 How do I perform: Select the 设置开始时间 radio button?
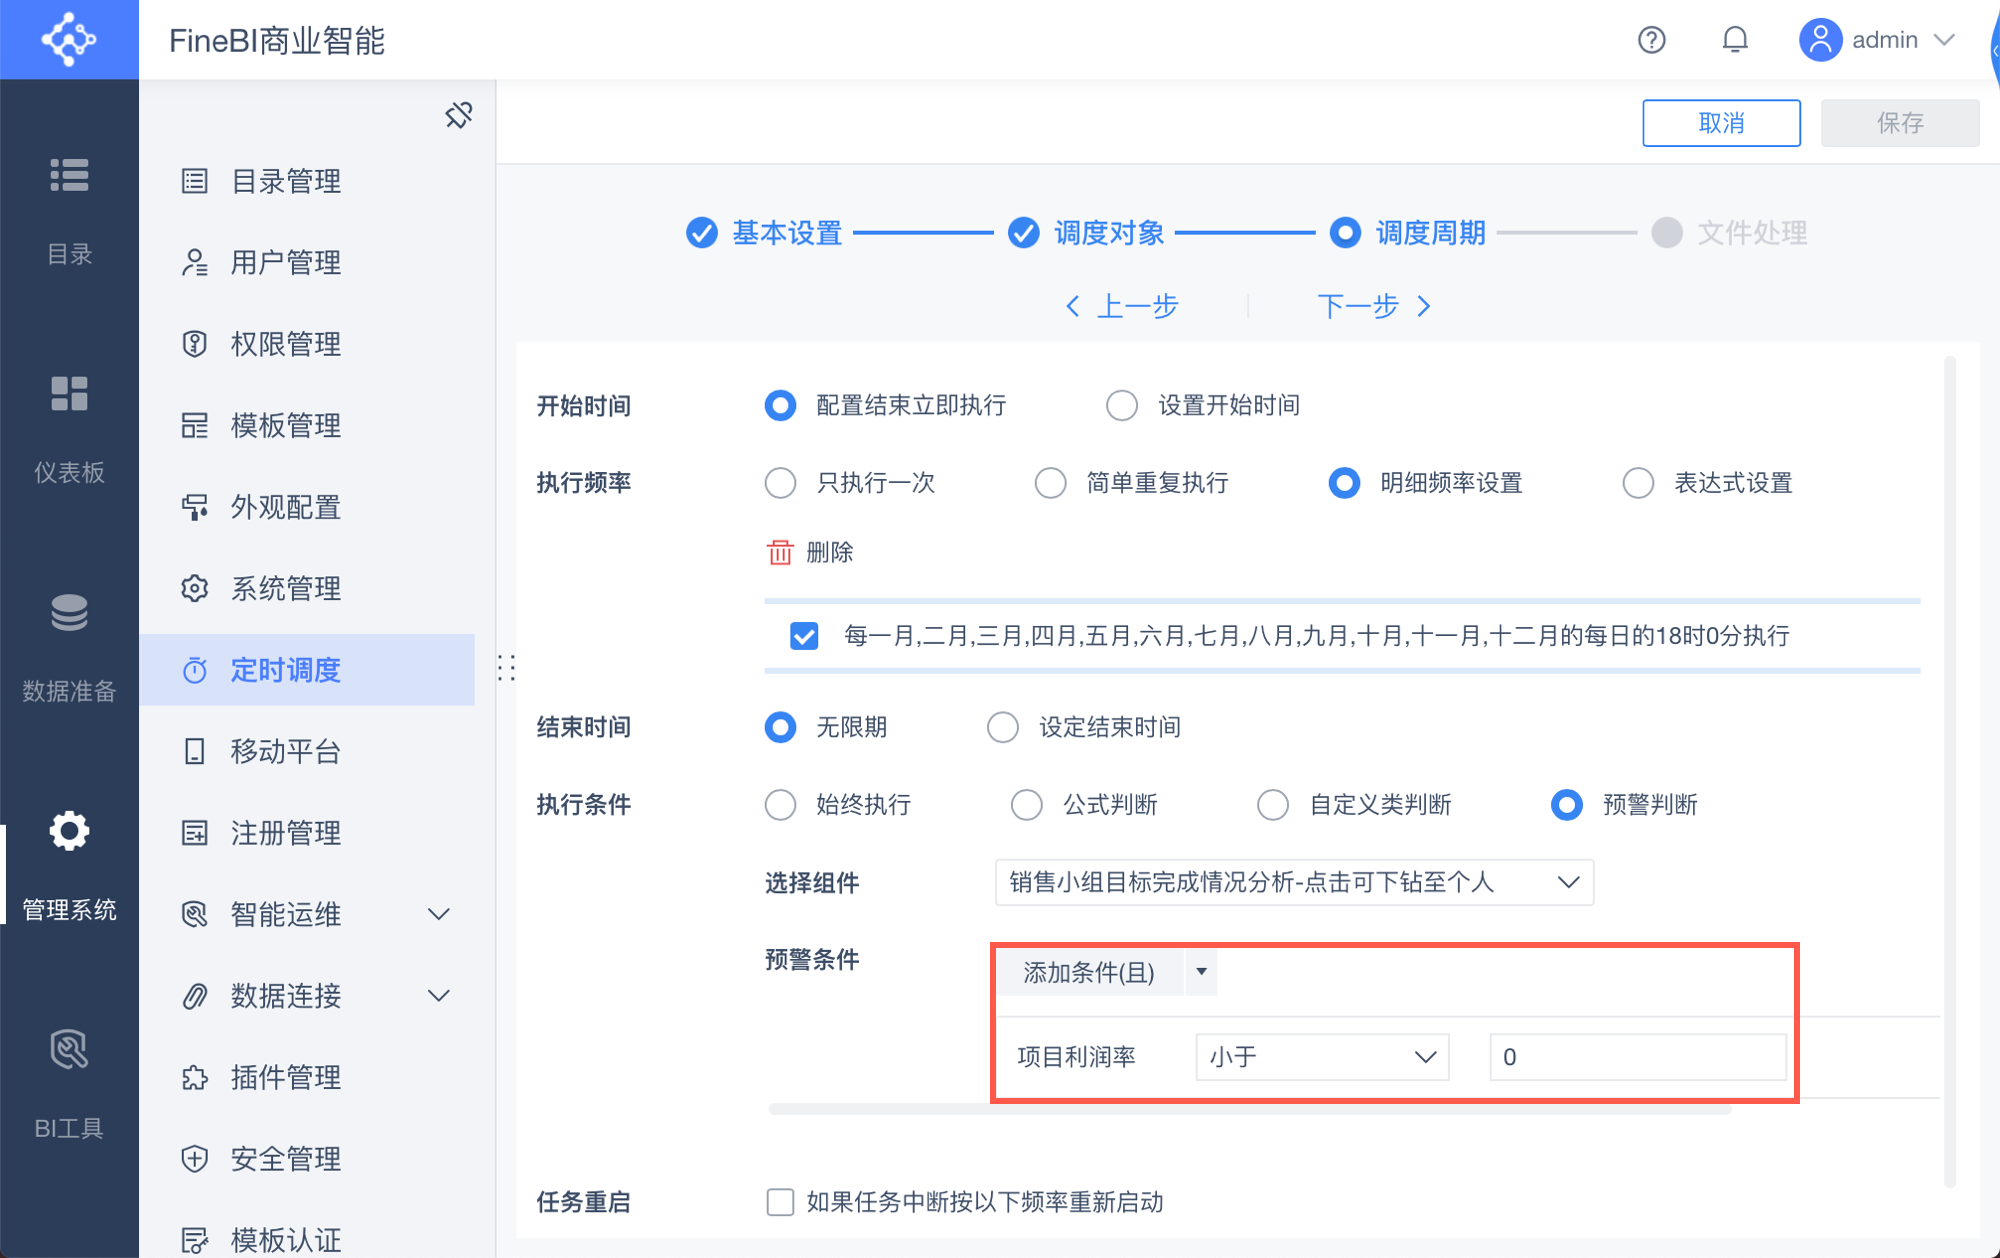point(1122,405)
